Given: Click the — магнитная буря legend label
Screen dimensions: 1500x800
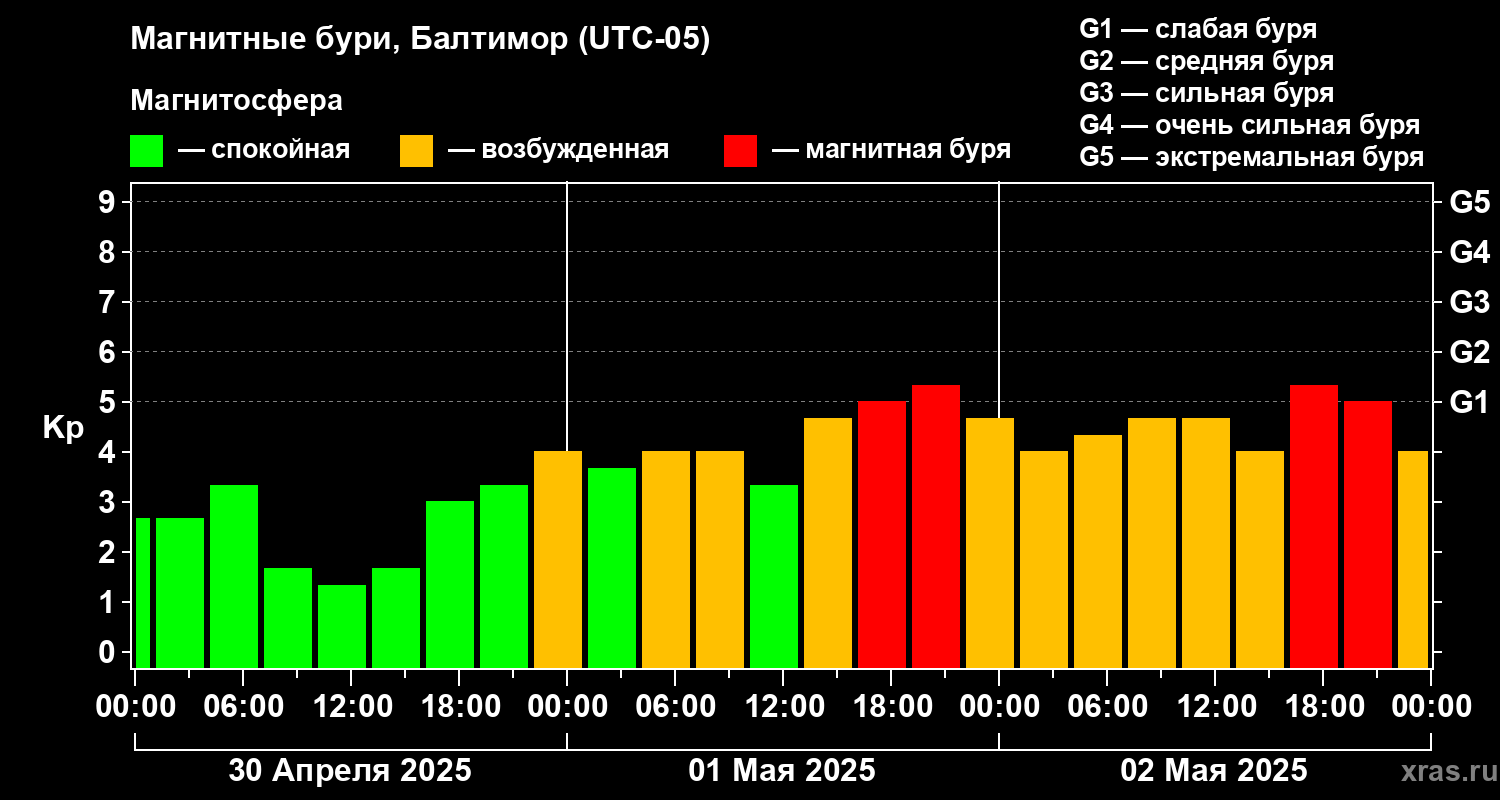Looking at the screenshot, I should coord(891,150).
